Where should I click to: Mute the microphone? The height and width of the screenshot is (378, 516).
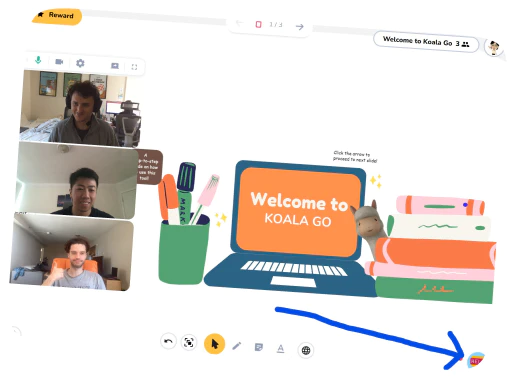(38, 60)
